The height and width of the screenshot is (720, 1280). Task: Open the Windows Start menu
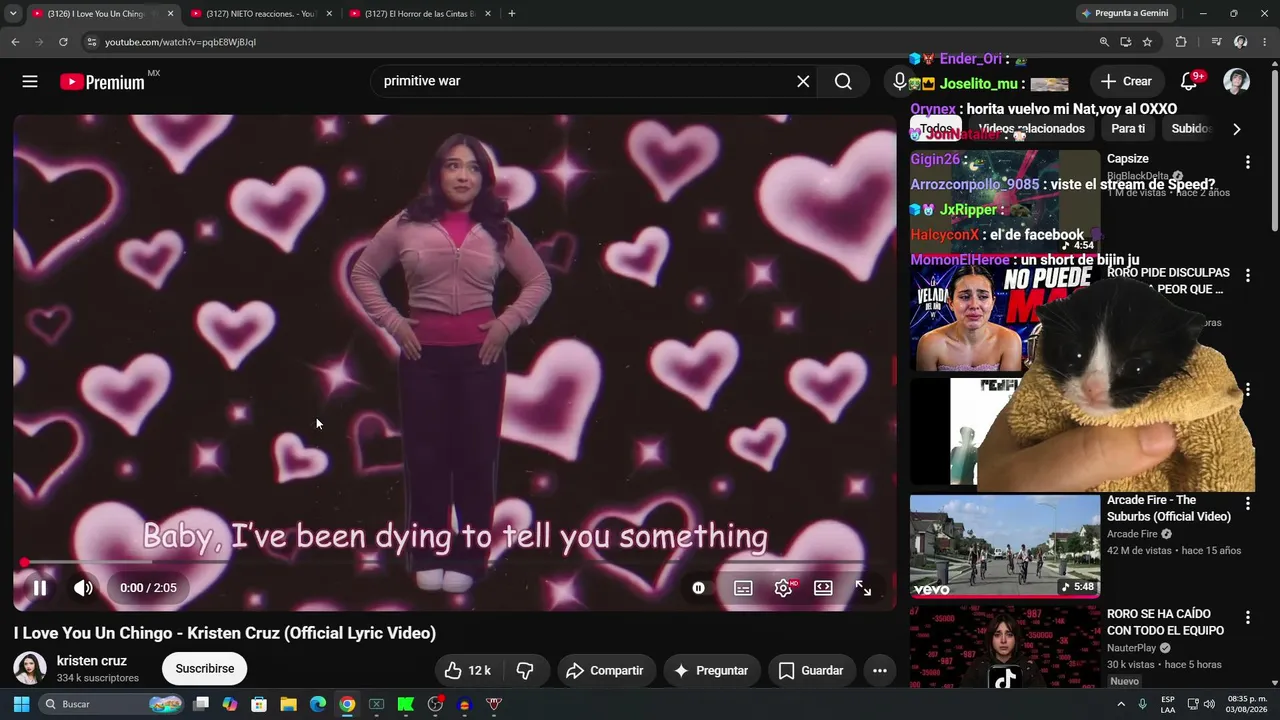[x=20, y=704]
